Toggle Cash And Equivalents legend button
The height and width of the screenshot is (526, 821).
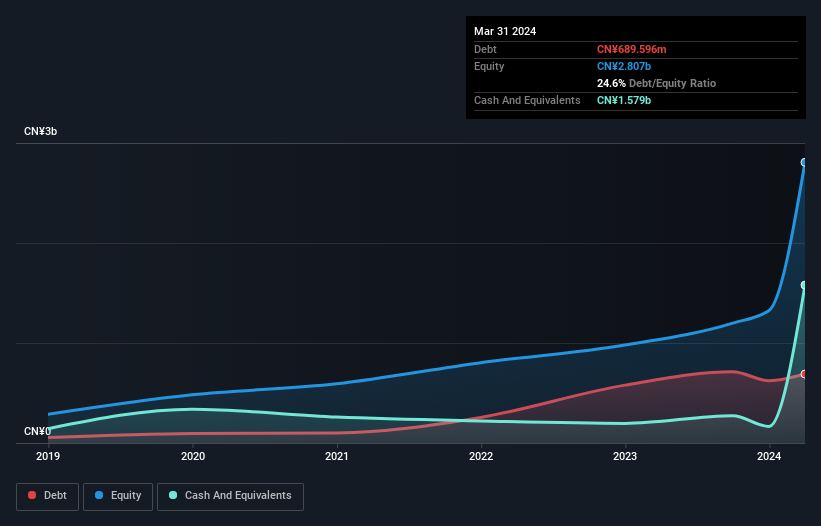tap(230, 496)
